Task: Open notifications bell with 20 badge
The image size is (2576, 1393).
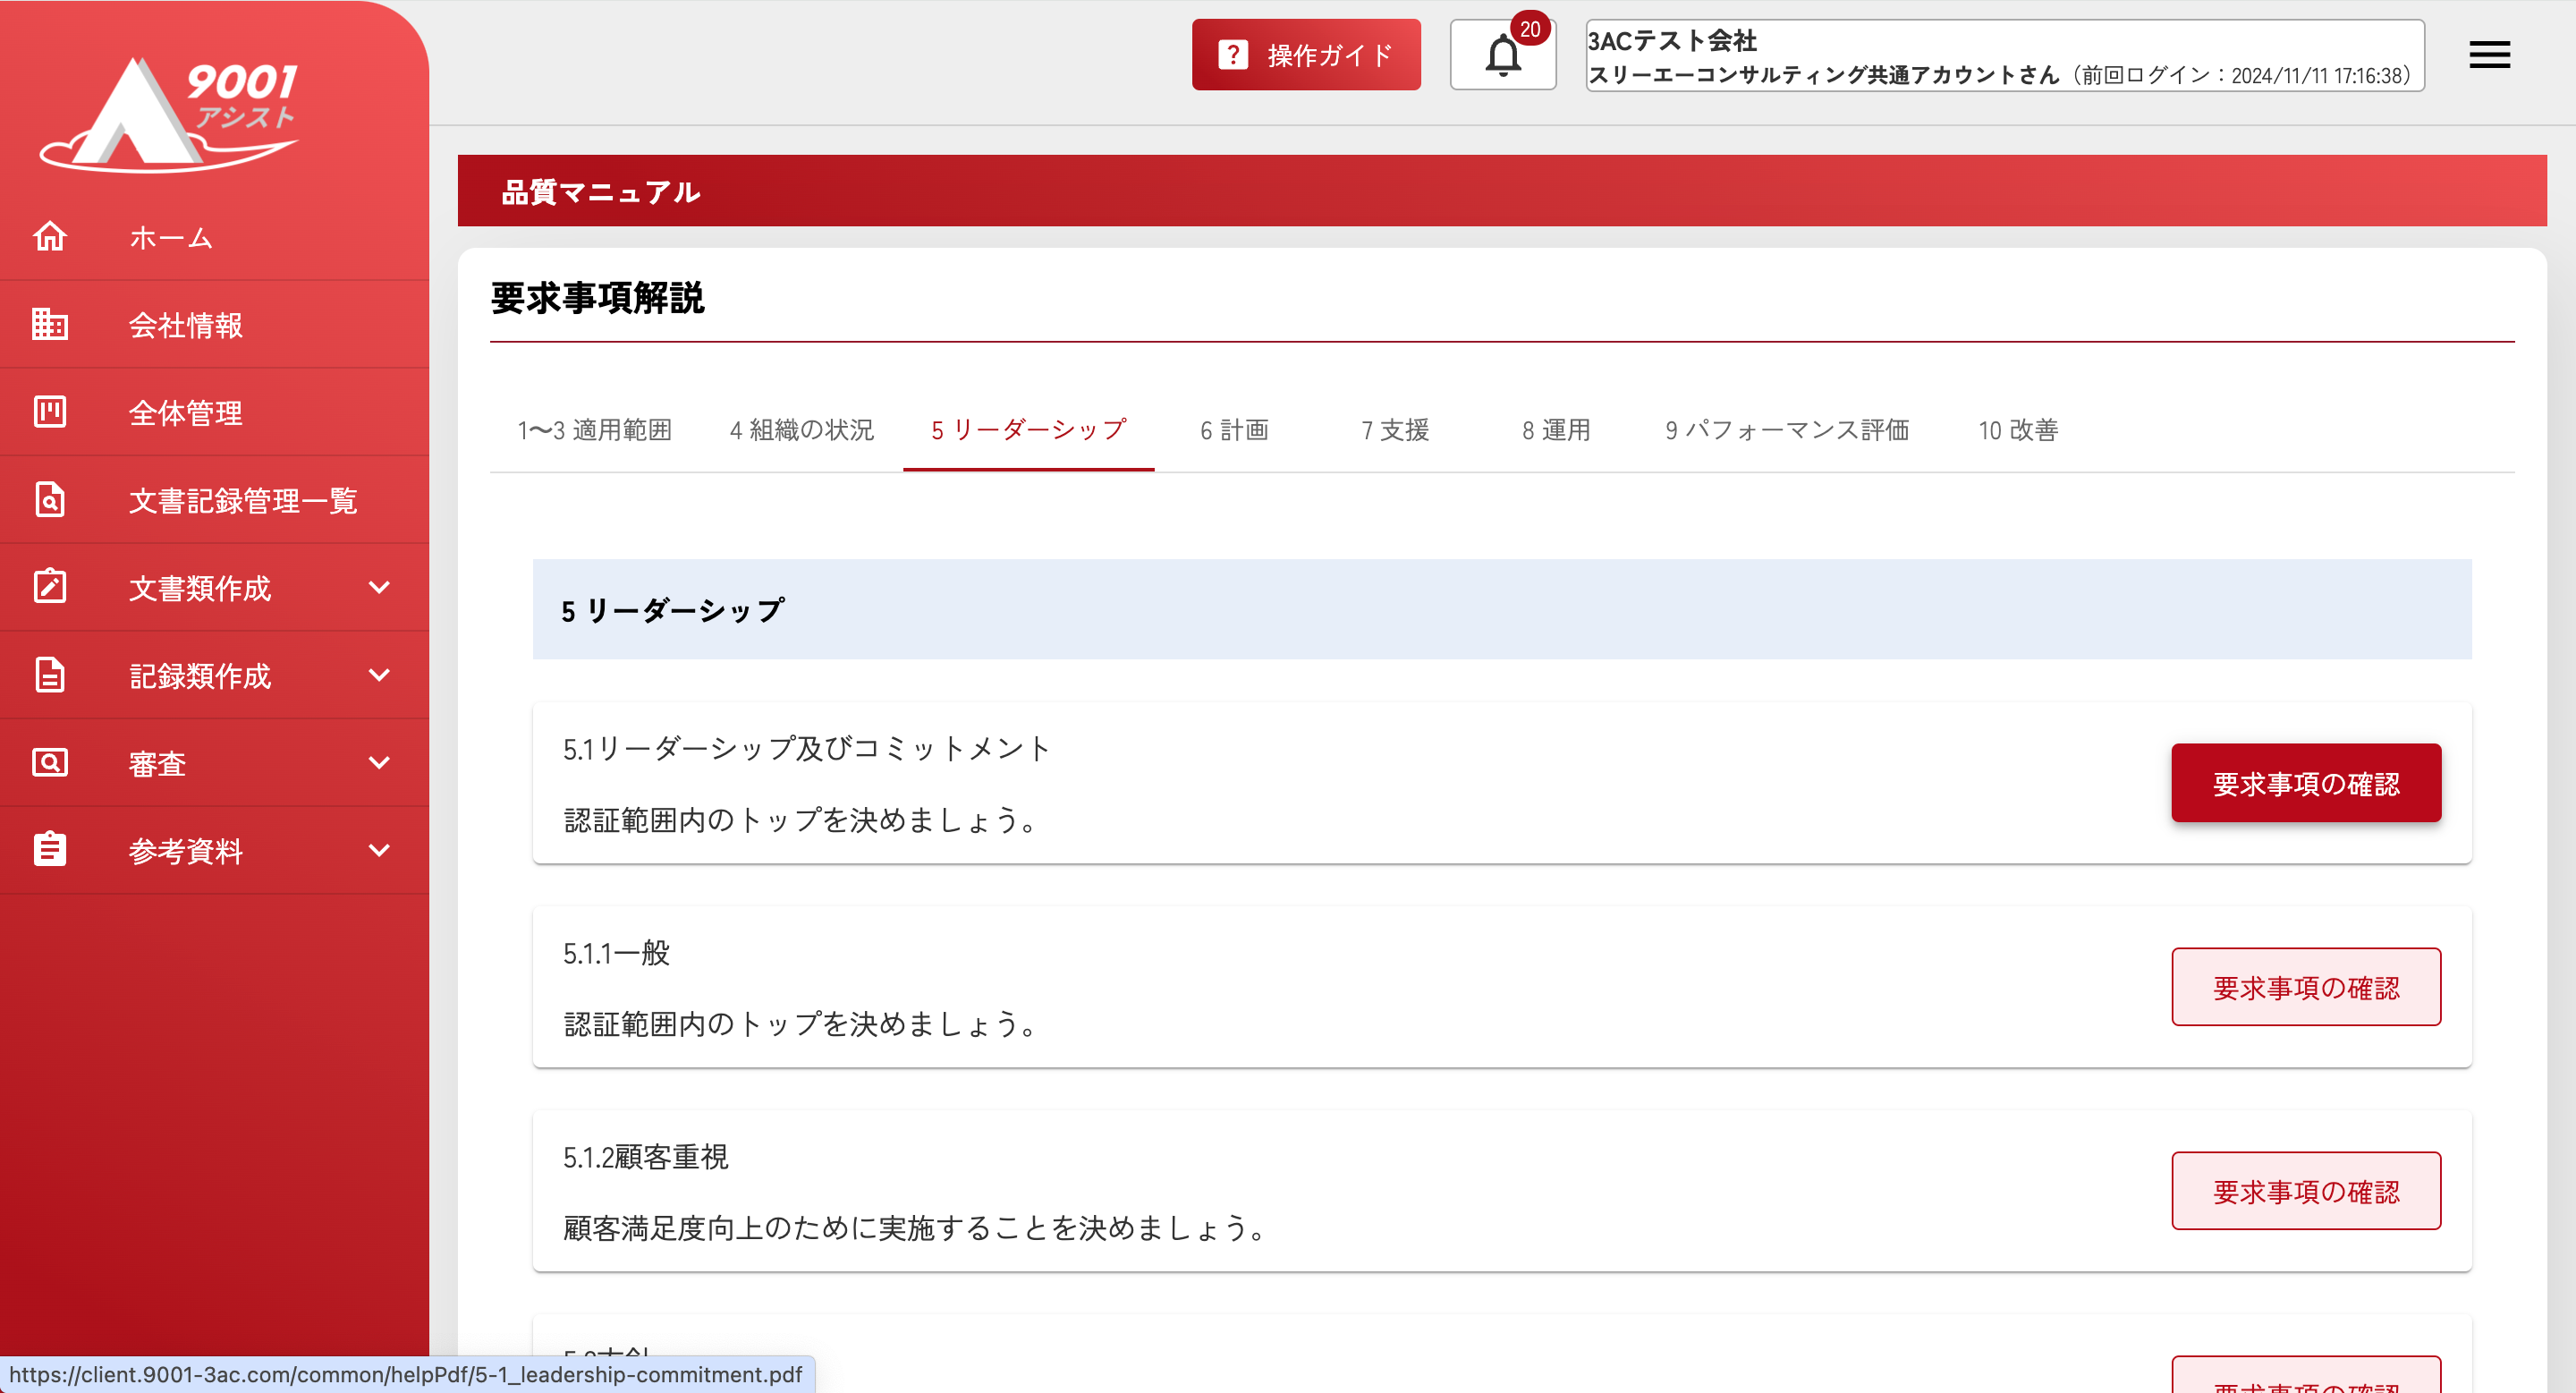Action: point(1502,55)
